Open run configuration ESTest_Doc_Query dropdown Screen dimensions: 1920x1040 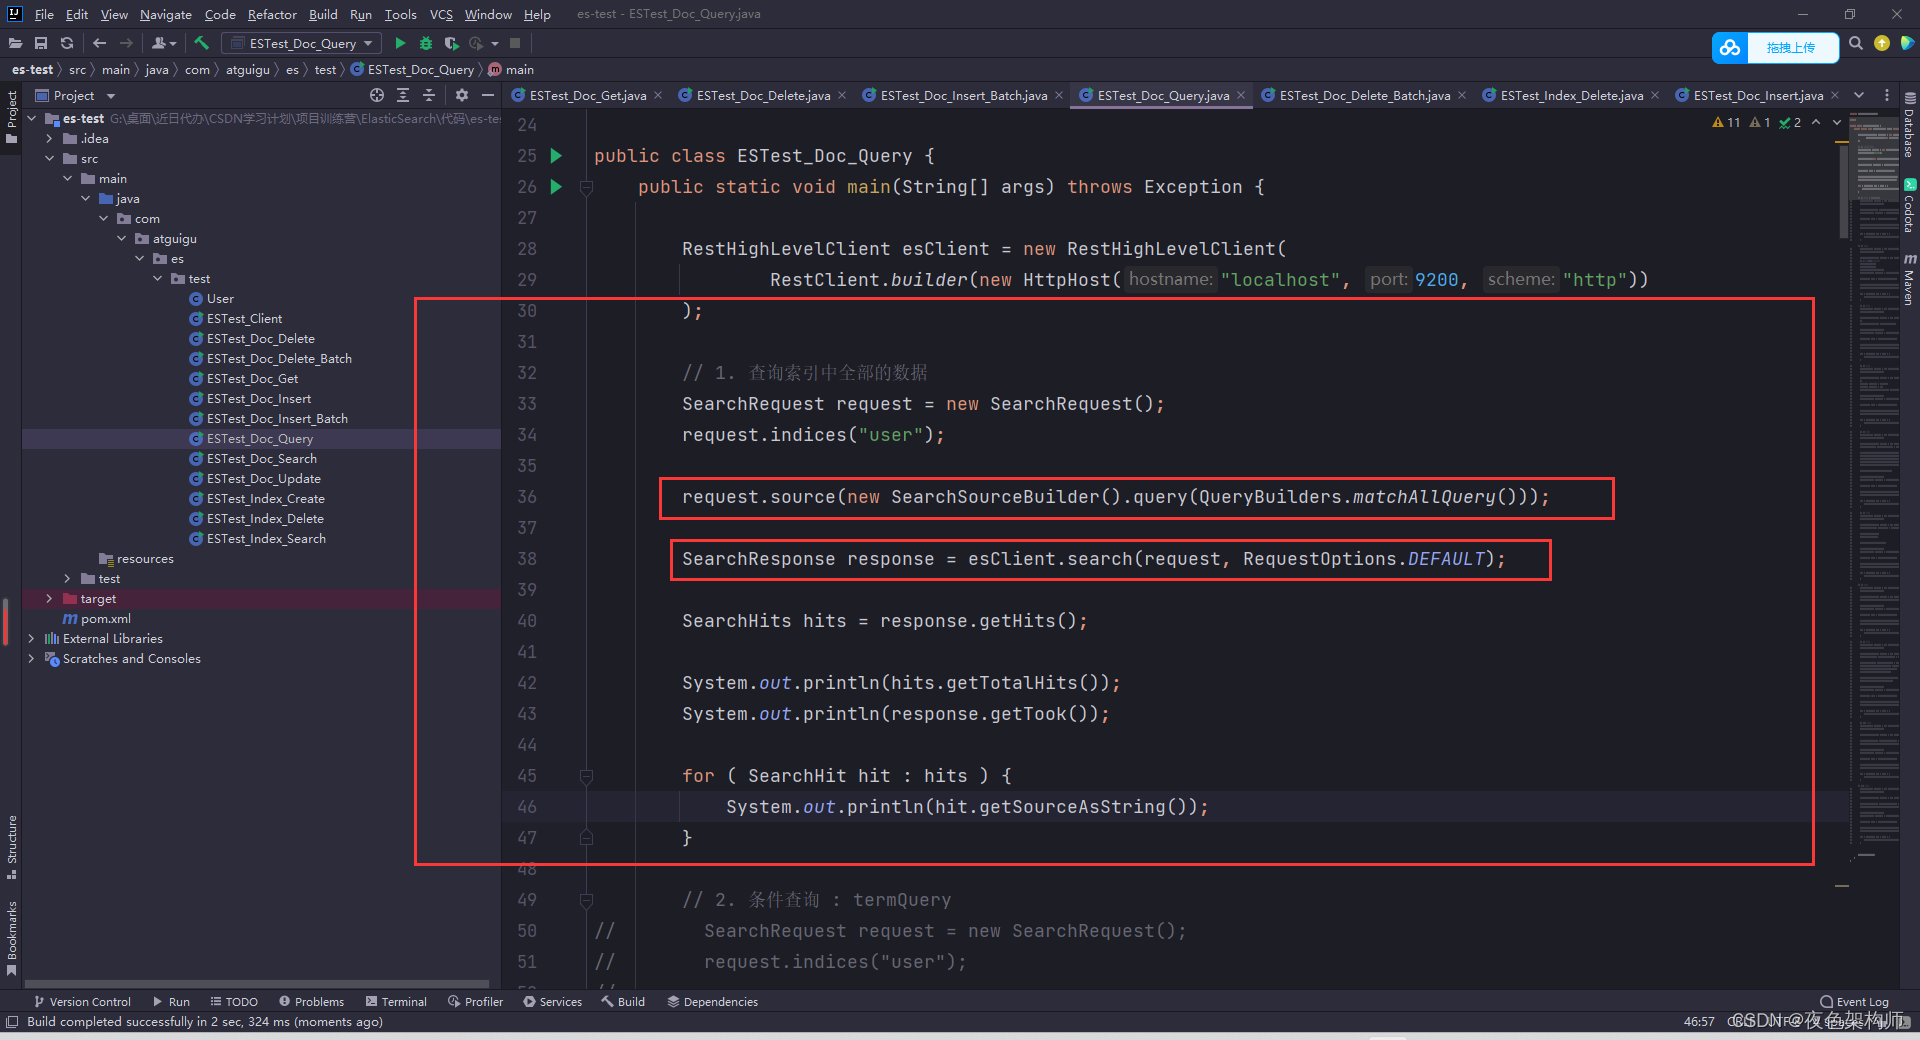302,43
